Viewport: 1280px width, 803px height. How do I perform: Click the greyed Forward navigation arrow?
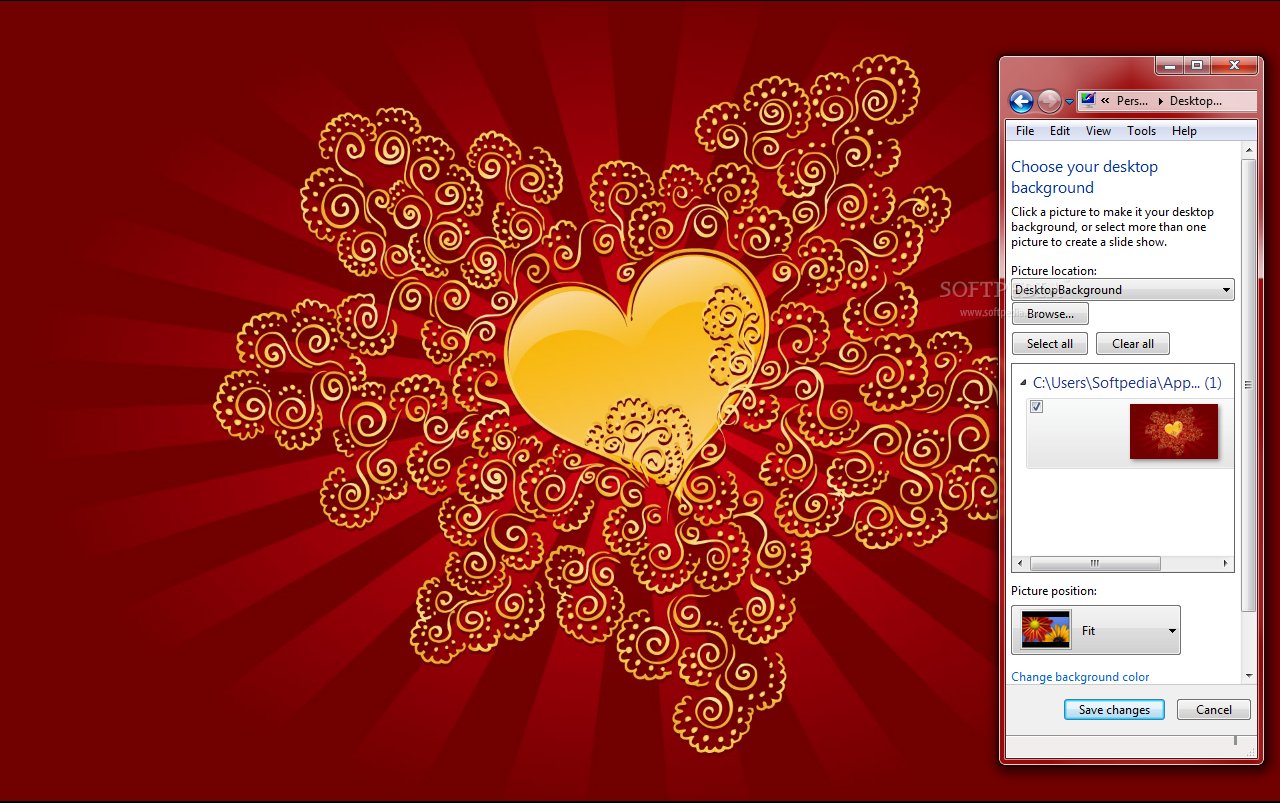(1049, 101)
